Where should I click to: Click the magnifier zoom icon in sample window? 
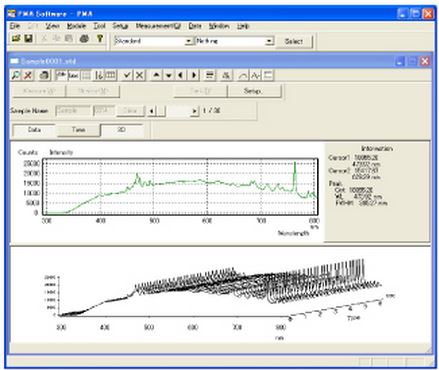pyautogui.click(x=16, y=75)
